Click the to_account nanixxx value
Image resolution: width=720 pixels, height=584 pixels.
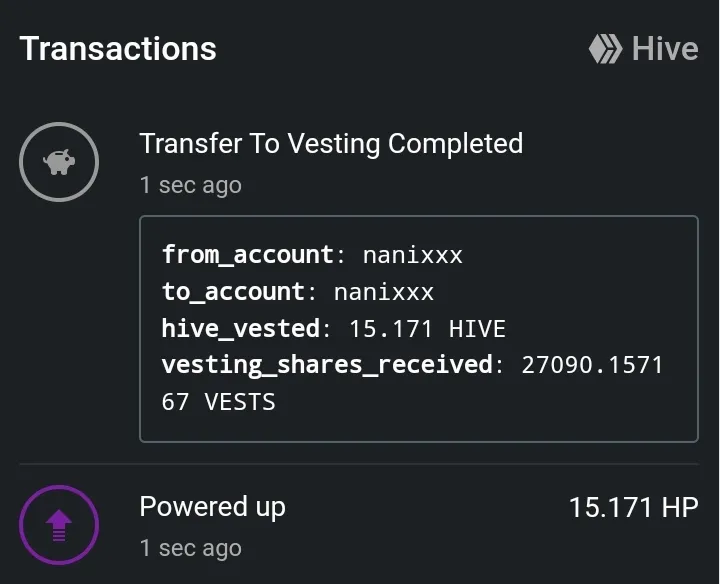click(x=383, y=292)
